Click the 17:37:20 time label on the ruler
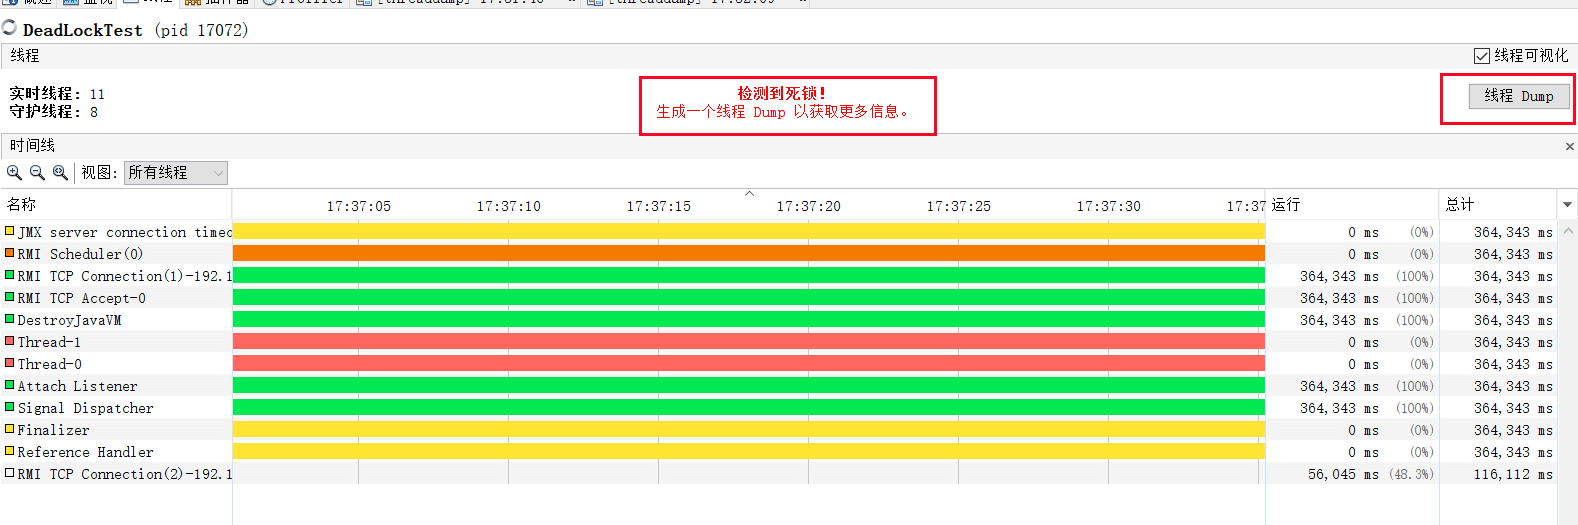 click(x=808, y=206)
